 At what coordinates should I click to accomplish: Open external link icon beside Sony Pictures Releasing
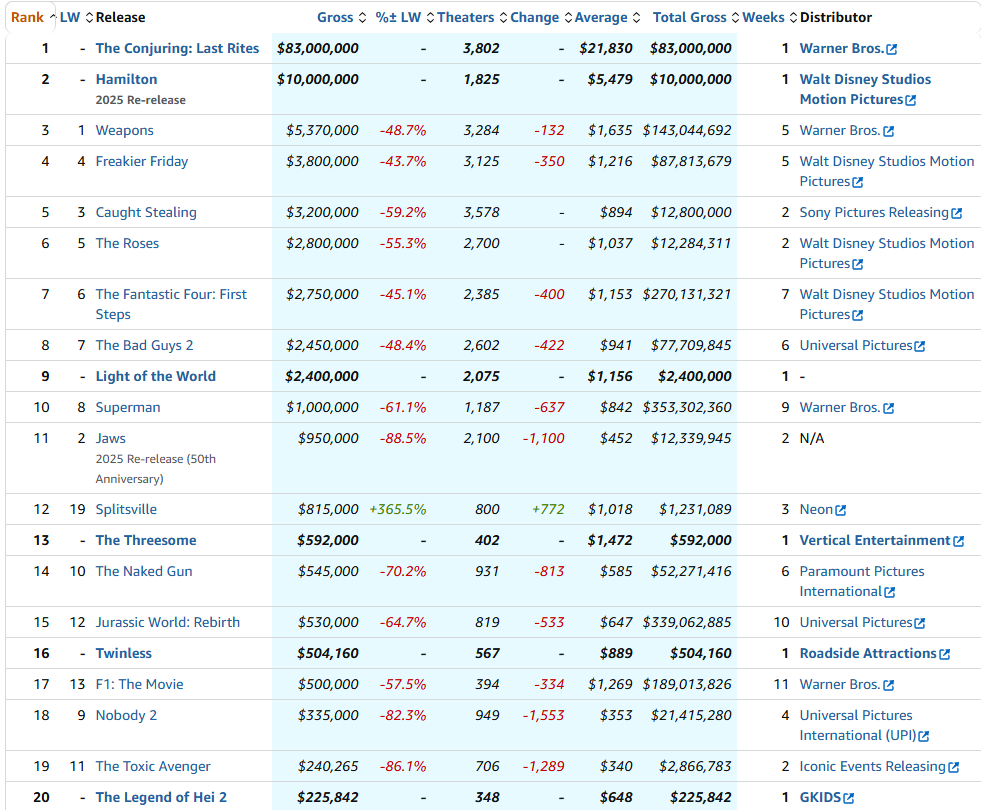pos(957,213)
